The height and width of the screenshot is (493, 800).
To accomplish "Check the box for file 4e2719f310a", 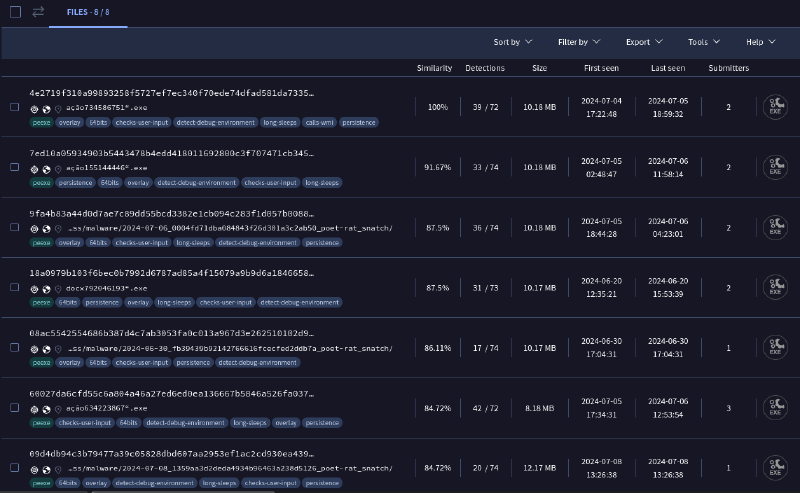I will pos(15,107).
